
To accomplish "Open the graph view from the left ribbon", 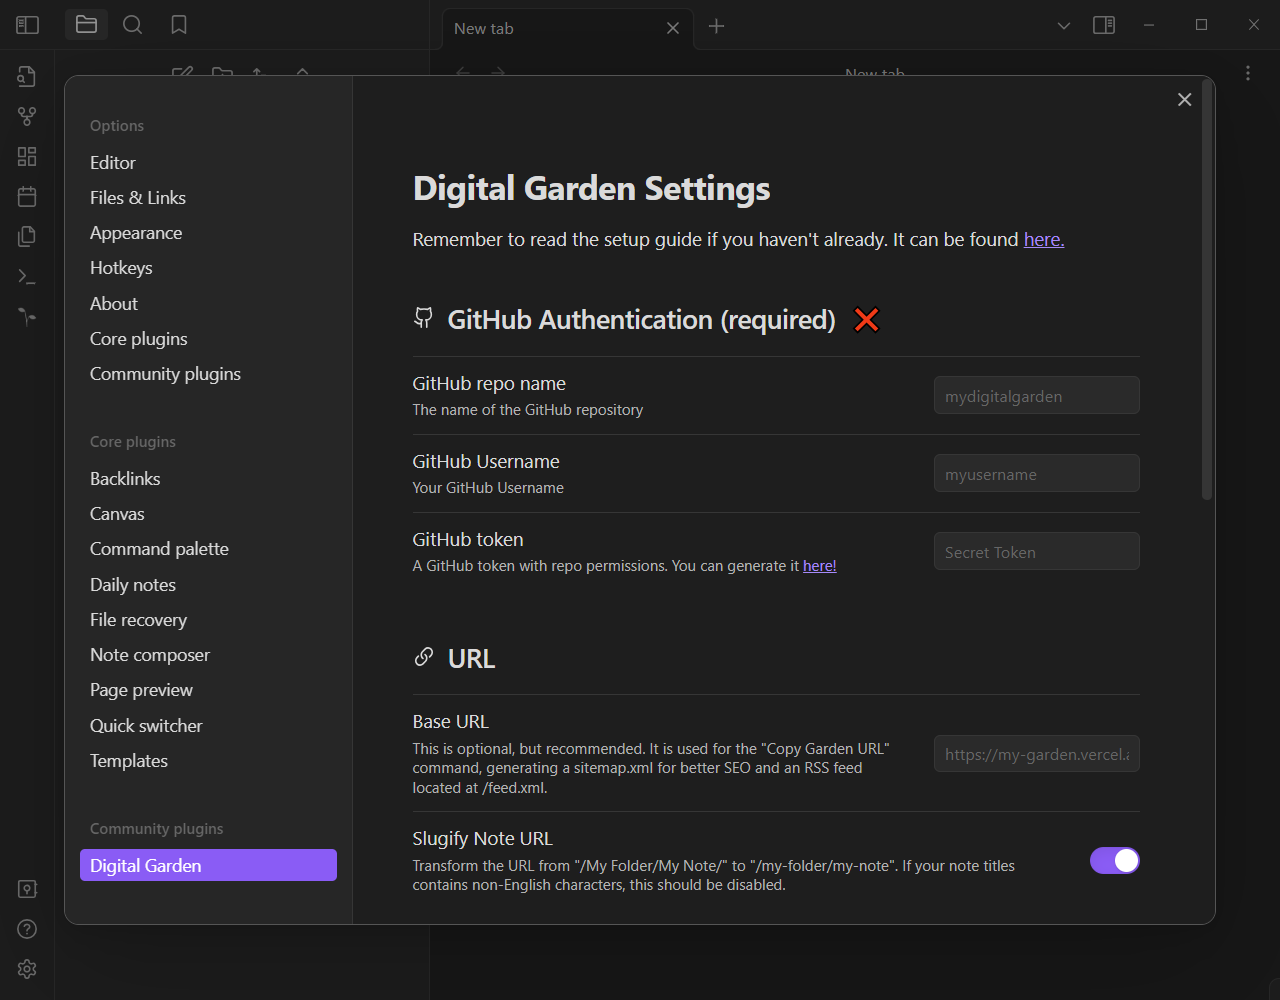I will pyautogui.click(x=27, y=115).
